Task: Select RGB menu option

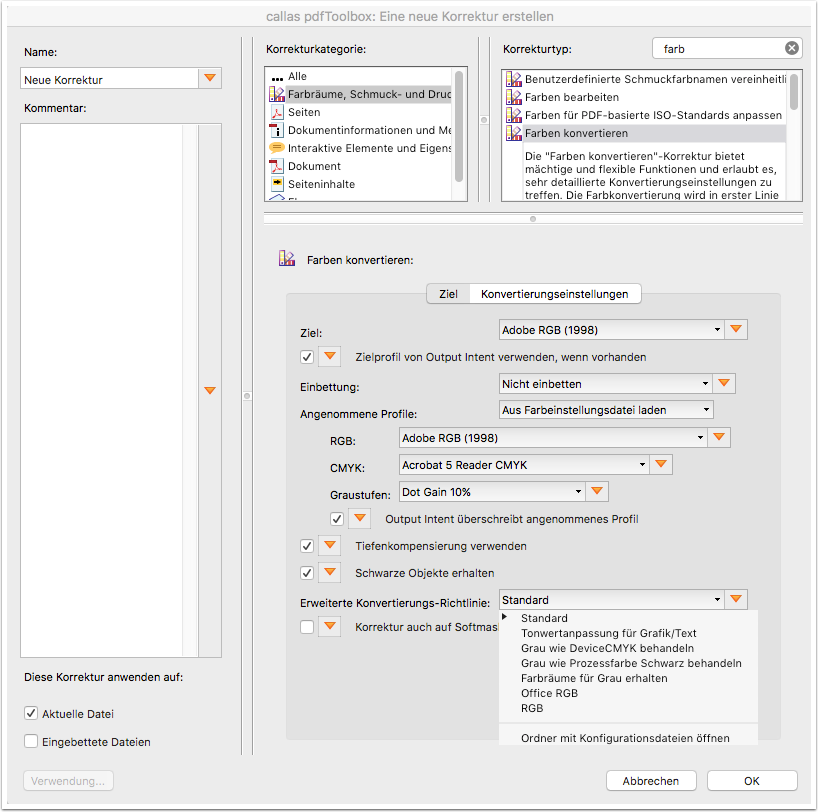Action: [x=628, y=708]
